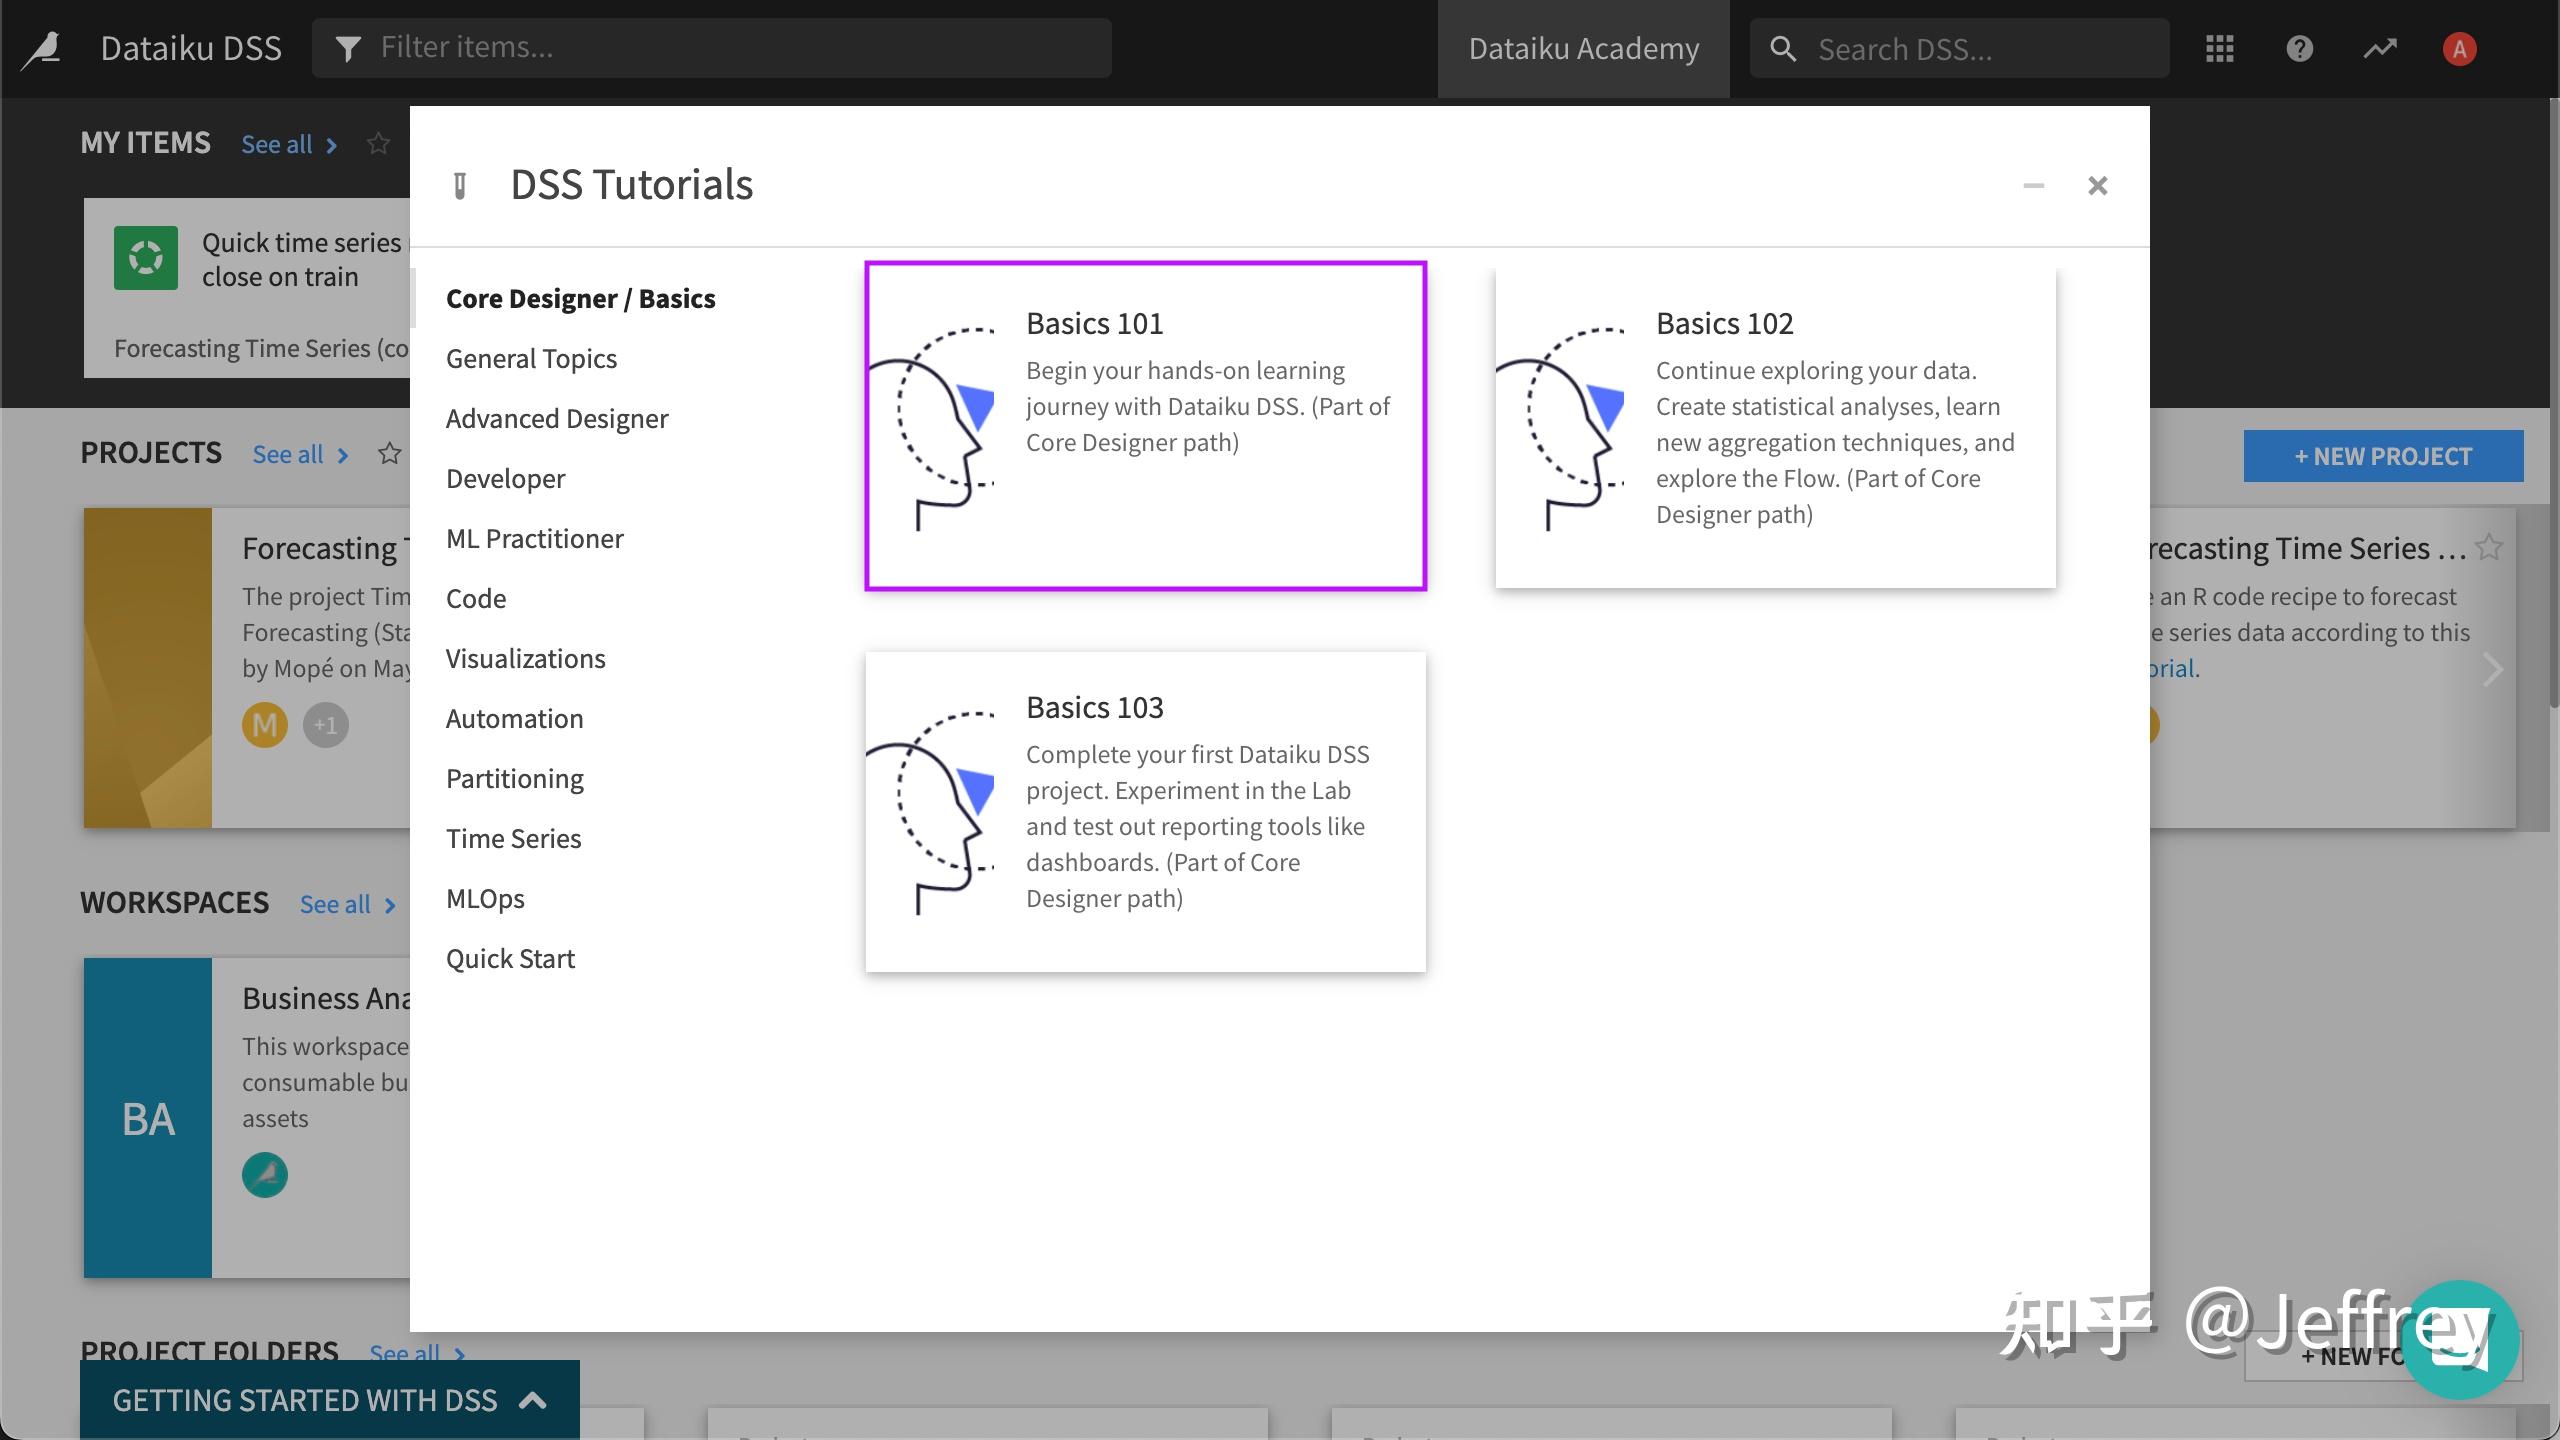Open the Basics 103 tutorial title
This screenshot has width=2560, height=1440.
(x=1095, y=708)
